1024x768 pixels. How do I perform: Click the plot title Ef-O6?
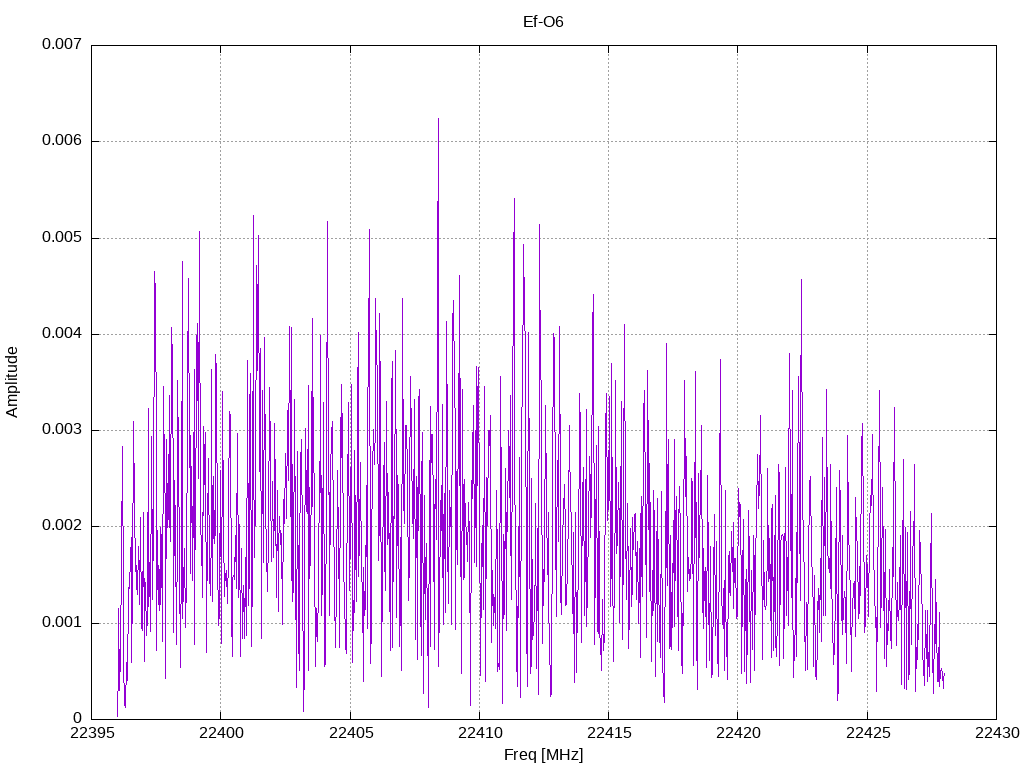click(543, 22)
